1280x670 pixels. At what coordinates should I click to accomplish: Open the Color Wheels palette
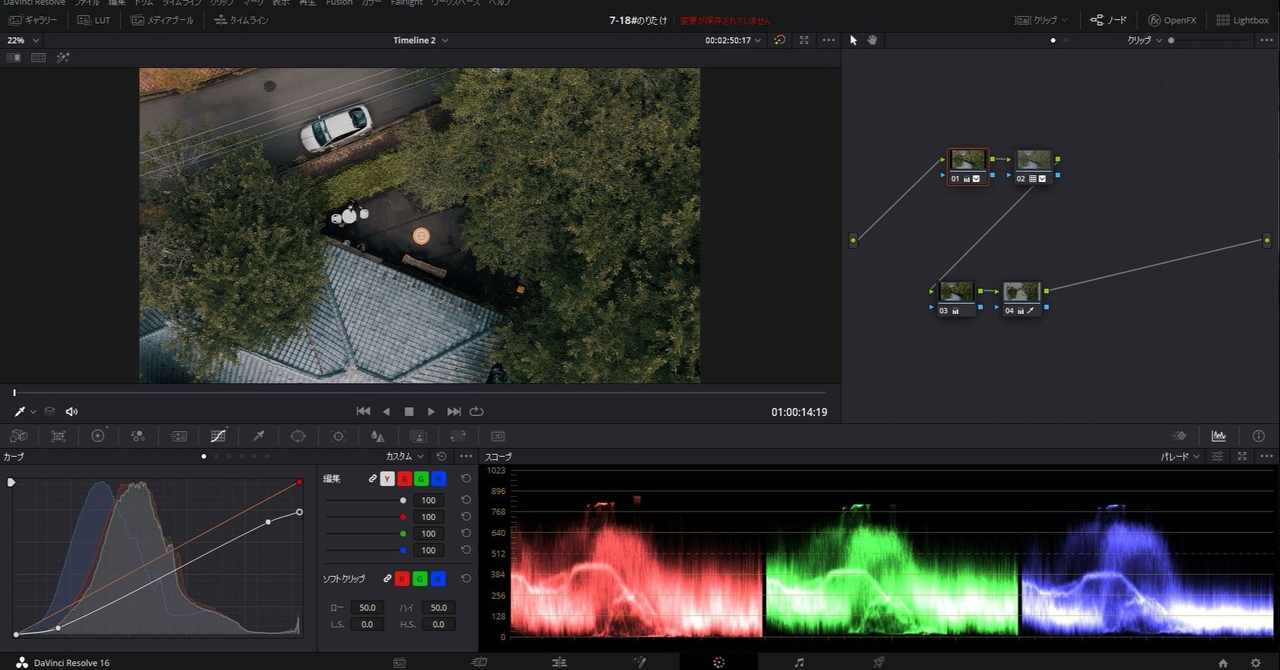tap(98, 436)
